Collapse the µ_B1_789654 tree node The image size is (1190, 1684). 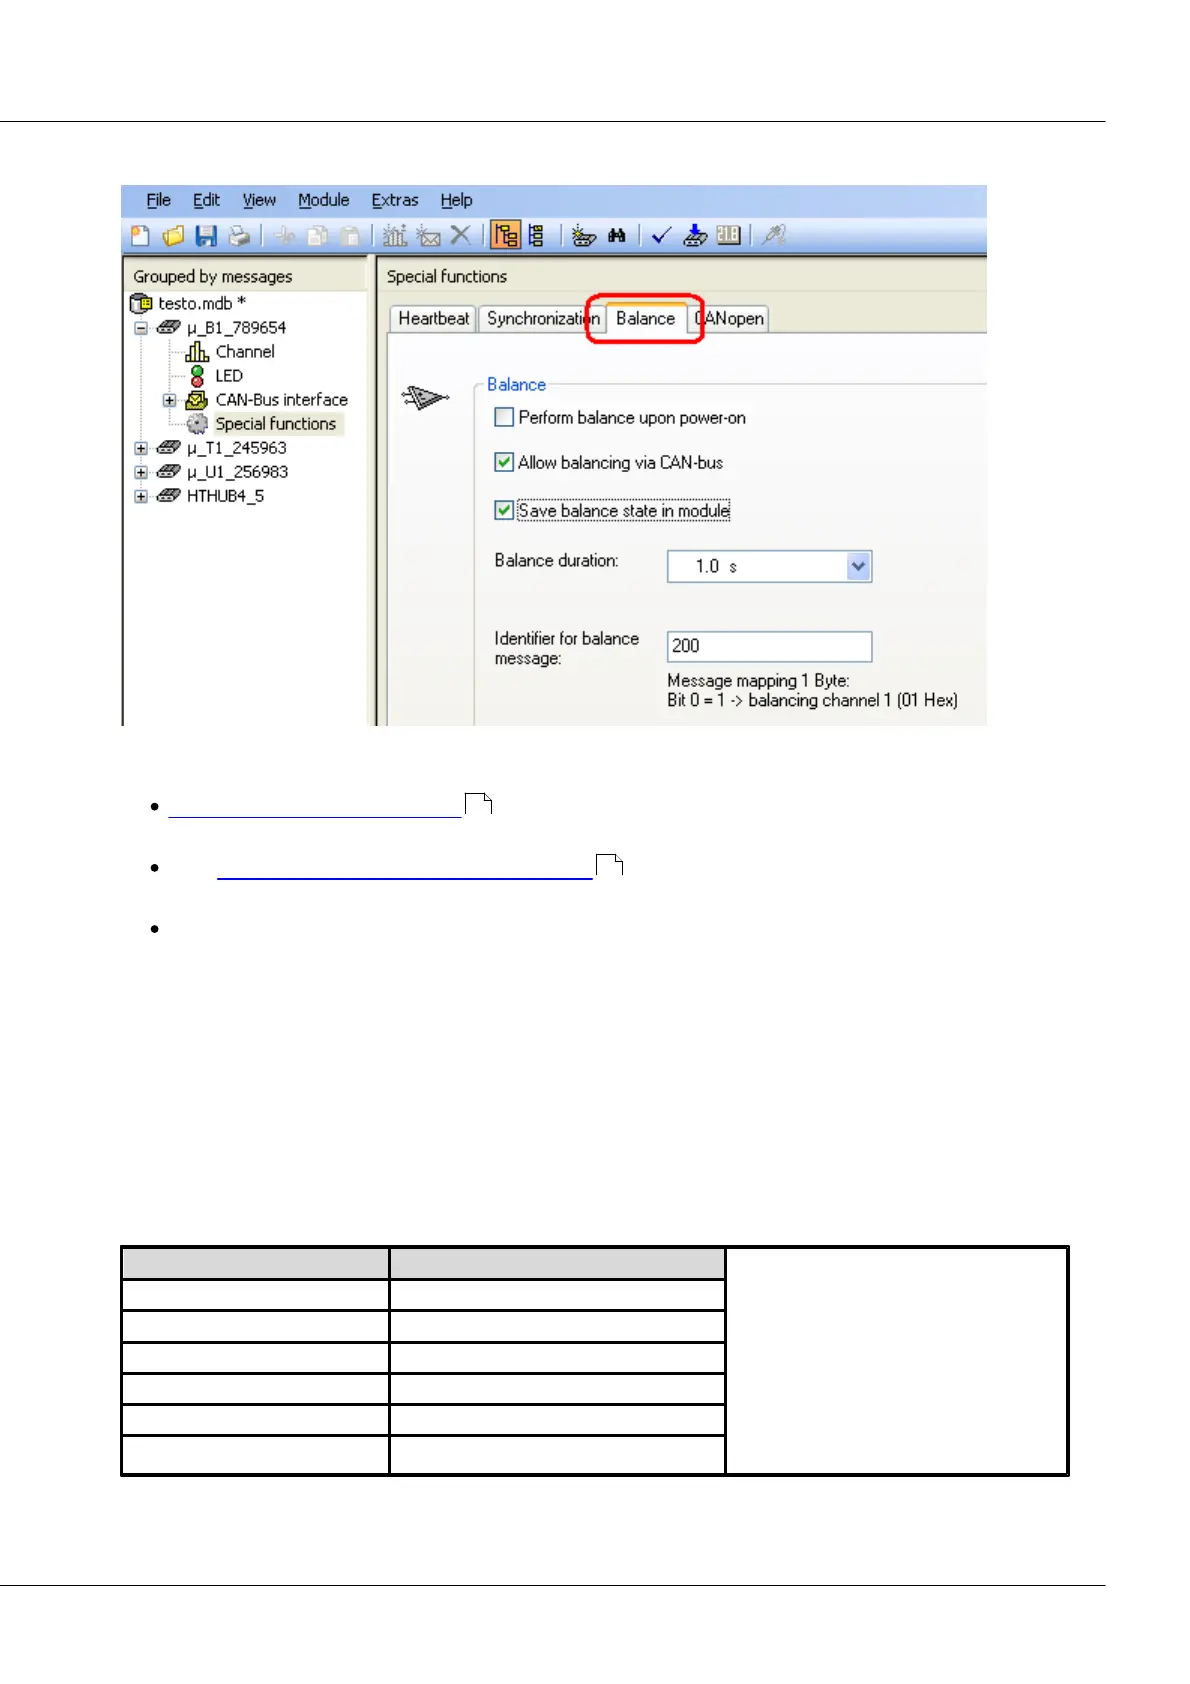point(141,327)
